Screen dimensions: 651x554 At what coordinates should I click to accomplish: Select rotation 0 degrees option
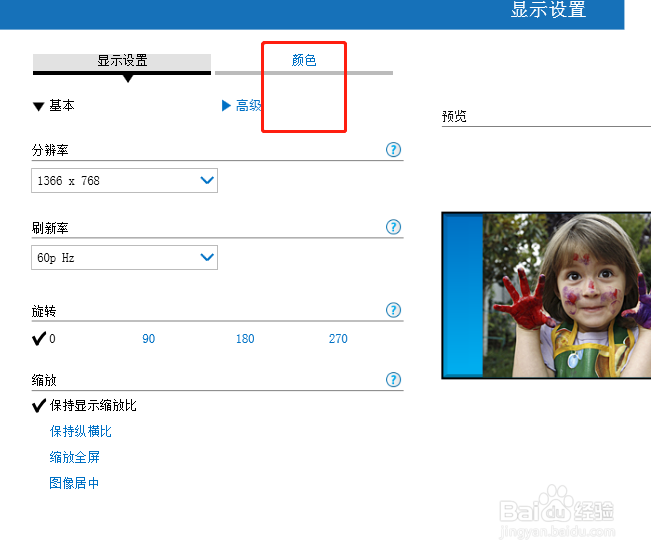tap(44, 338)
